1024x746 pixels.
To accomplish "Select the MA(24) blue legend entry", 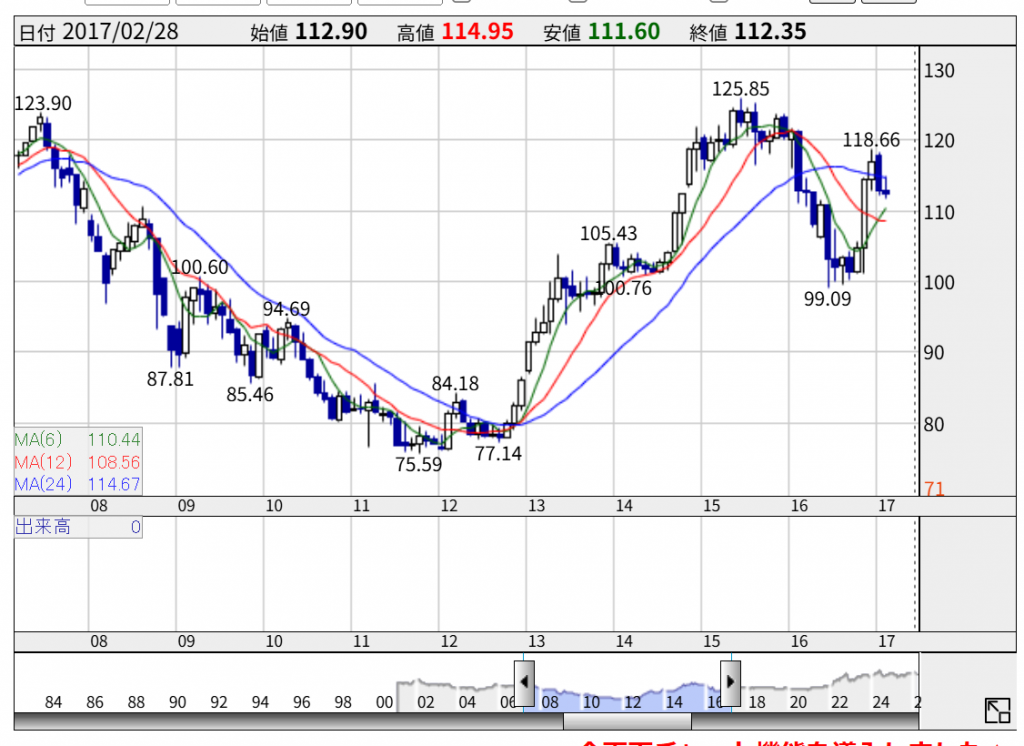I will (x=78, y=485).
